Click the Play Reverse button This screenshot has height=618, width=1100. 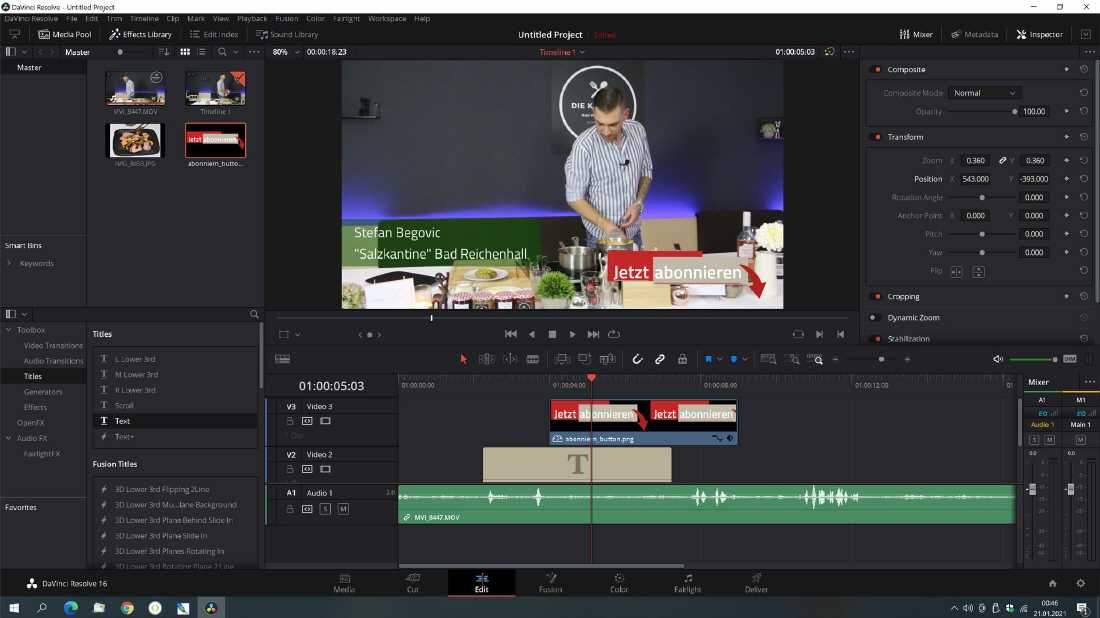coord(532,335)
